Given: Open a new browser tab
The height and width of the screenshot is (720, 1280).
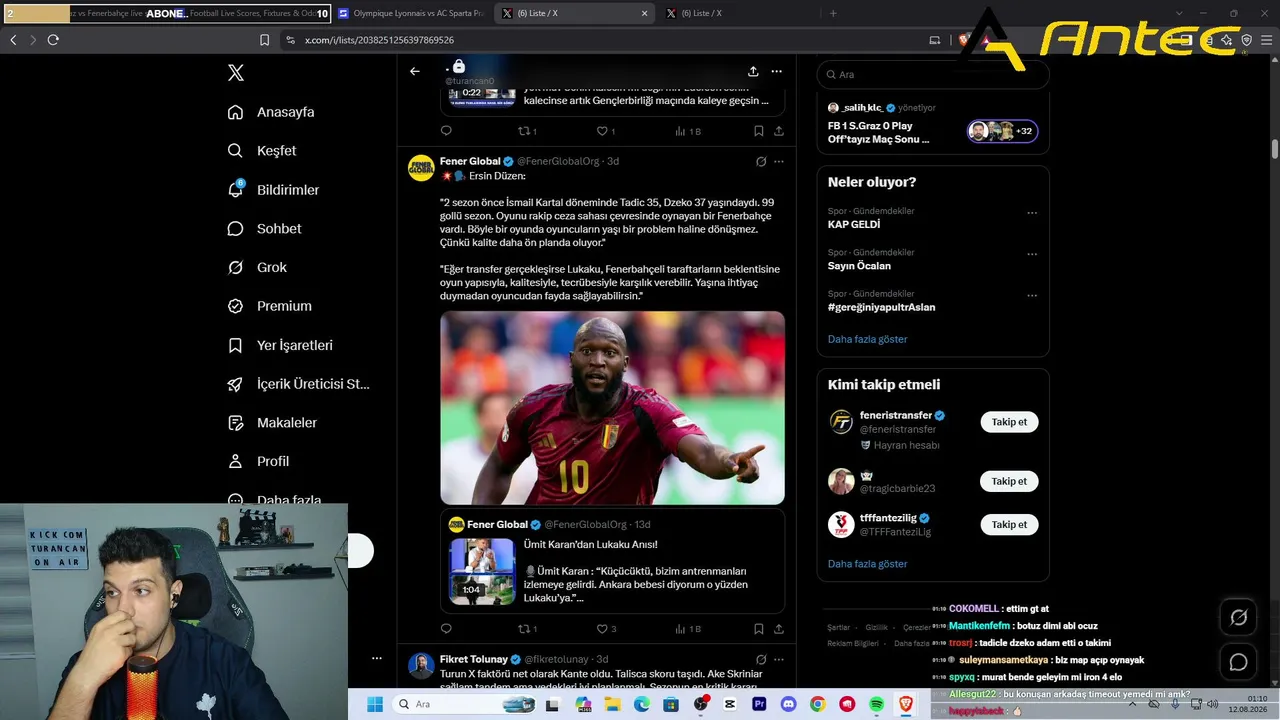Looking at the screenshot, I should click(x=833, y=14).
